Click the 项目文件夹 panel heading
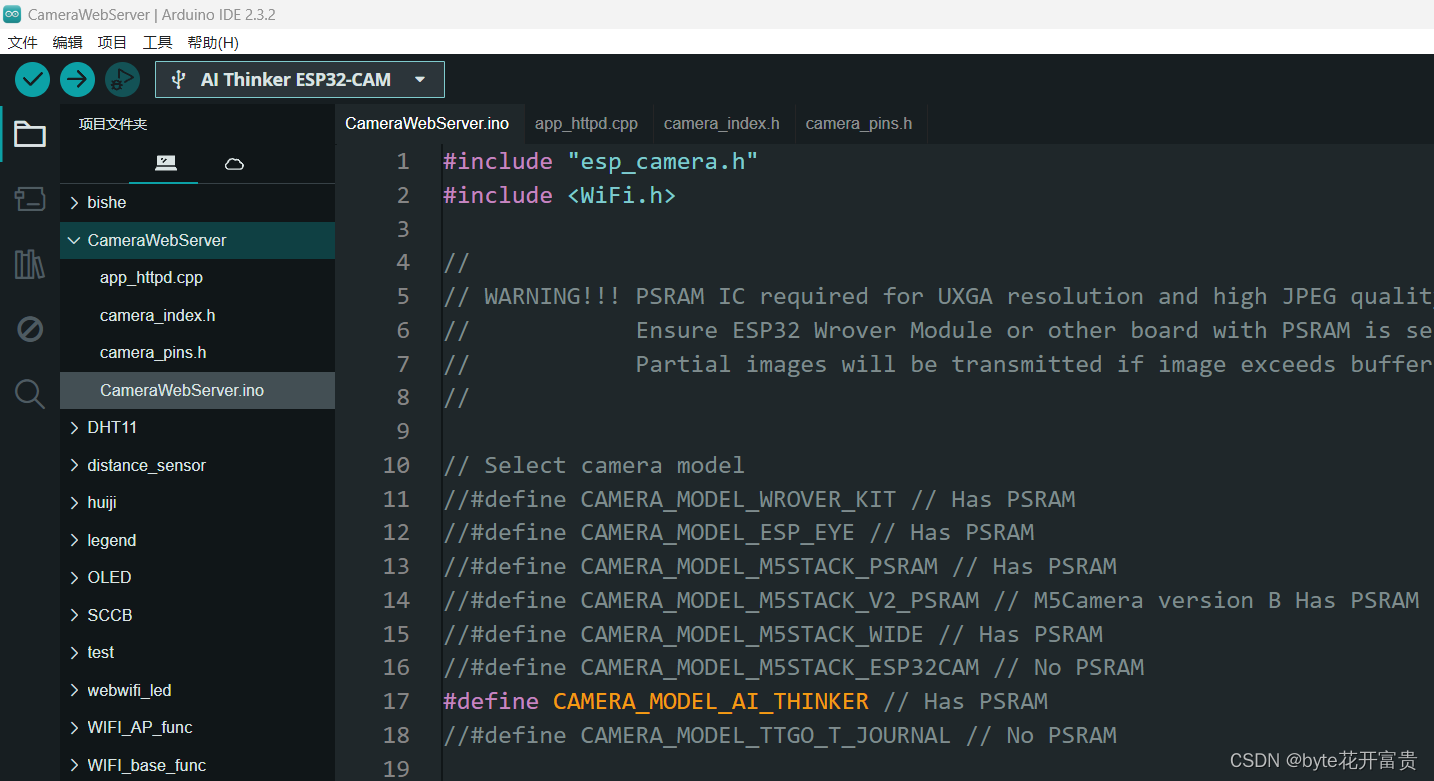Image resolution: width=1434 pixels, height=781 pixels. click(113, 124)
